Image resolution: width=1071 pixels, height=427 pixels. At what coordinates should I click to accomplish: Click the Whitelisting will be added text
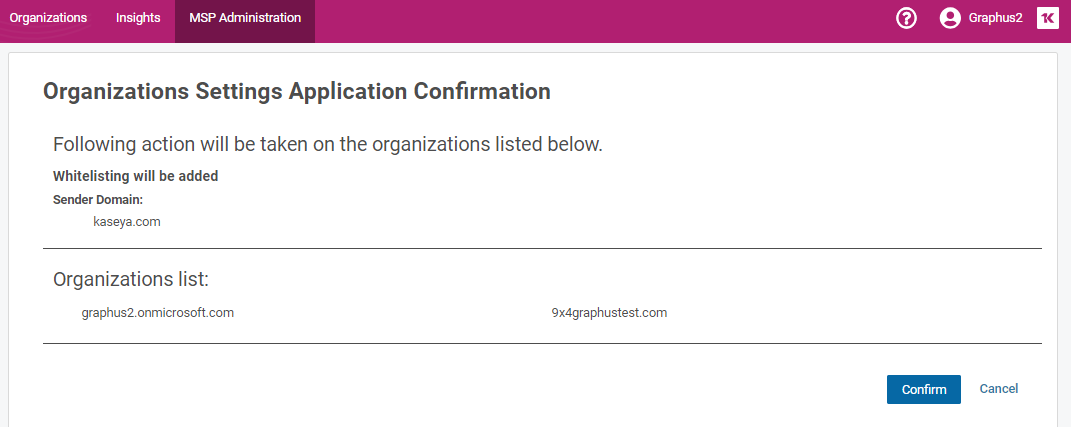tap(135, 176)
